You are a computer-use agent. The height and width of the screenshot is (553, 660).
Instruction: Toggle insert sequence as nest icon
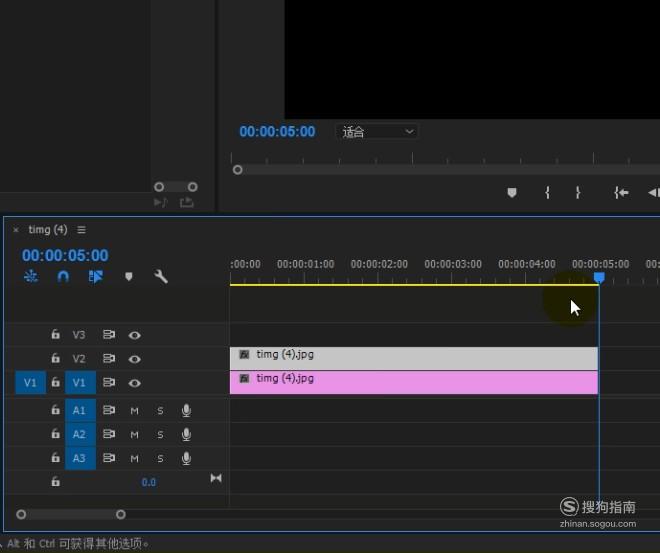pos(31,276)
